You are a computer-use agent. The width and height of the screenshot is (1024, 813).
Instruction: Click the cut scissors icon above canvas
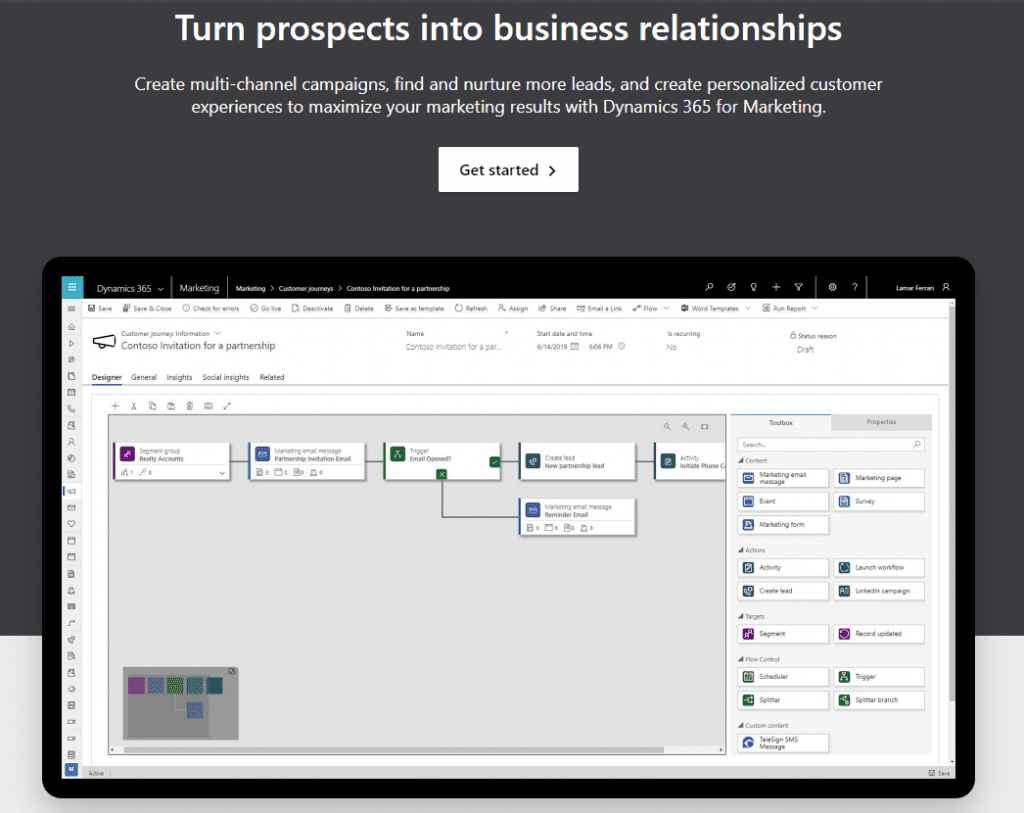133,406
